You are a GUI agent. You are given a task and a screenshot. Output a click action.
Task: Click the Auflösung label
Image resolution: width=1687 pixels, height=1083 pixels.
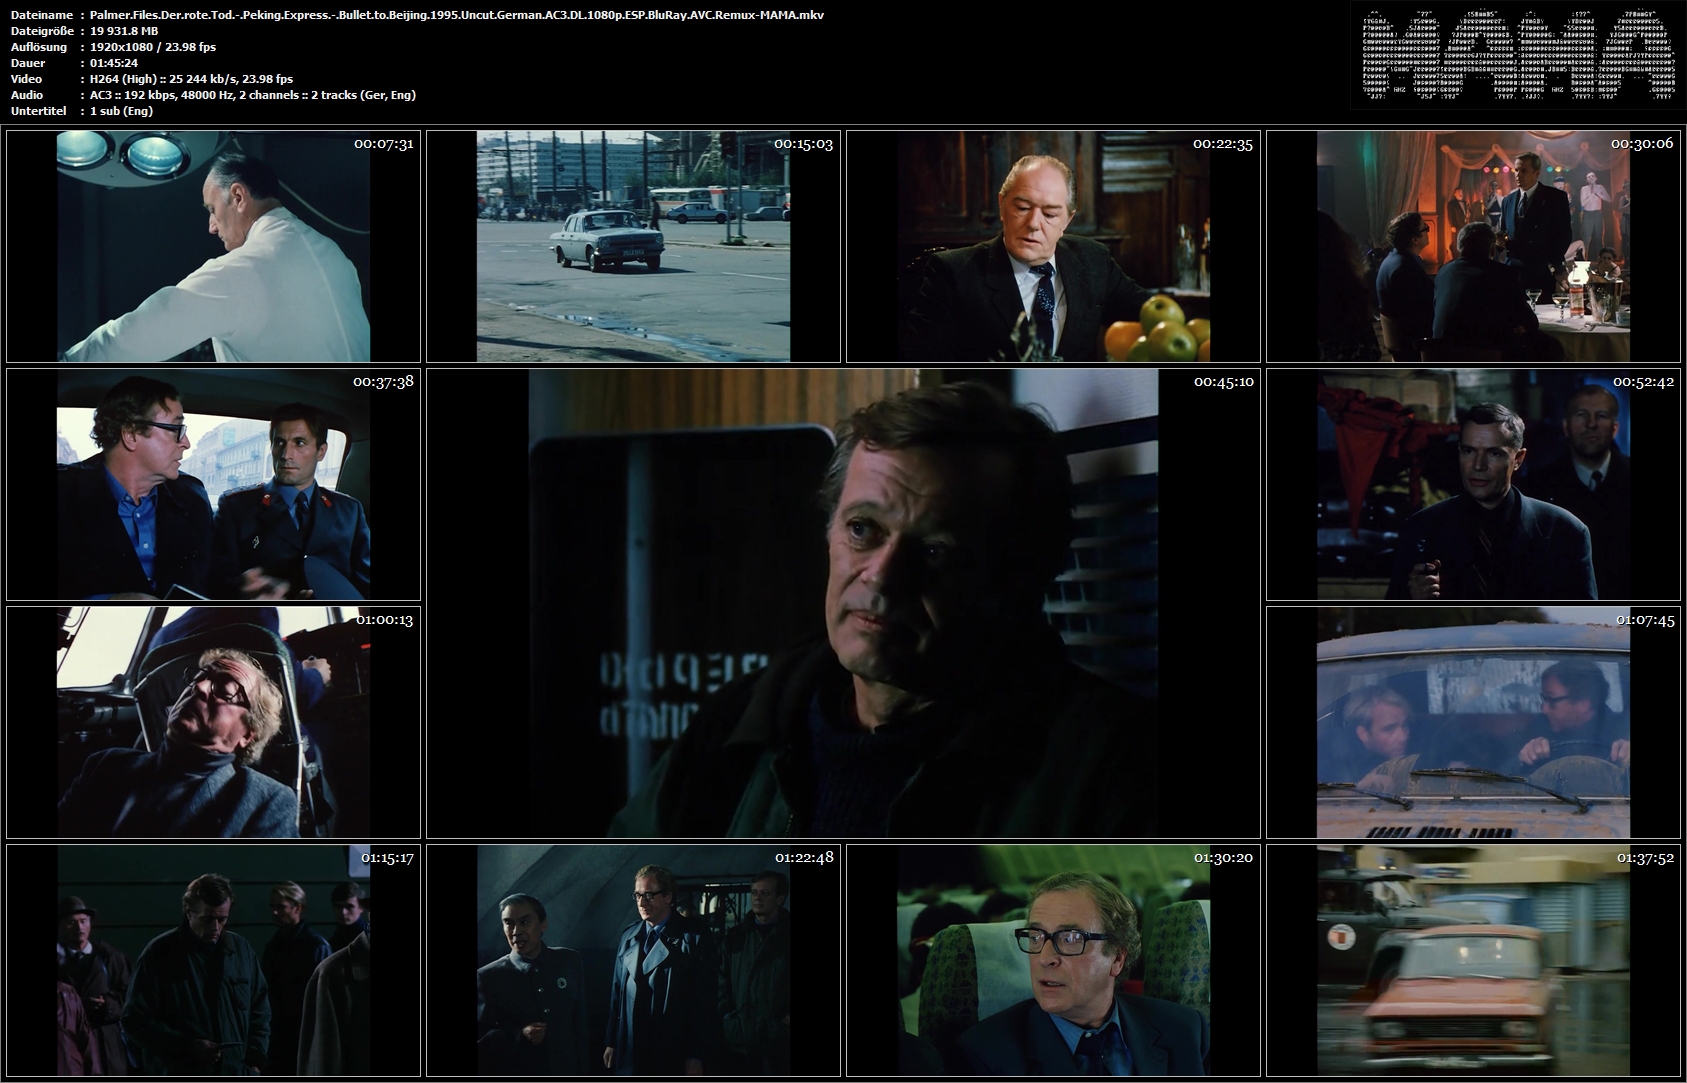tap(39, 47)
